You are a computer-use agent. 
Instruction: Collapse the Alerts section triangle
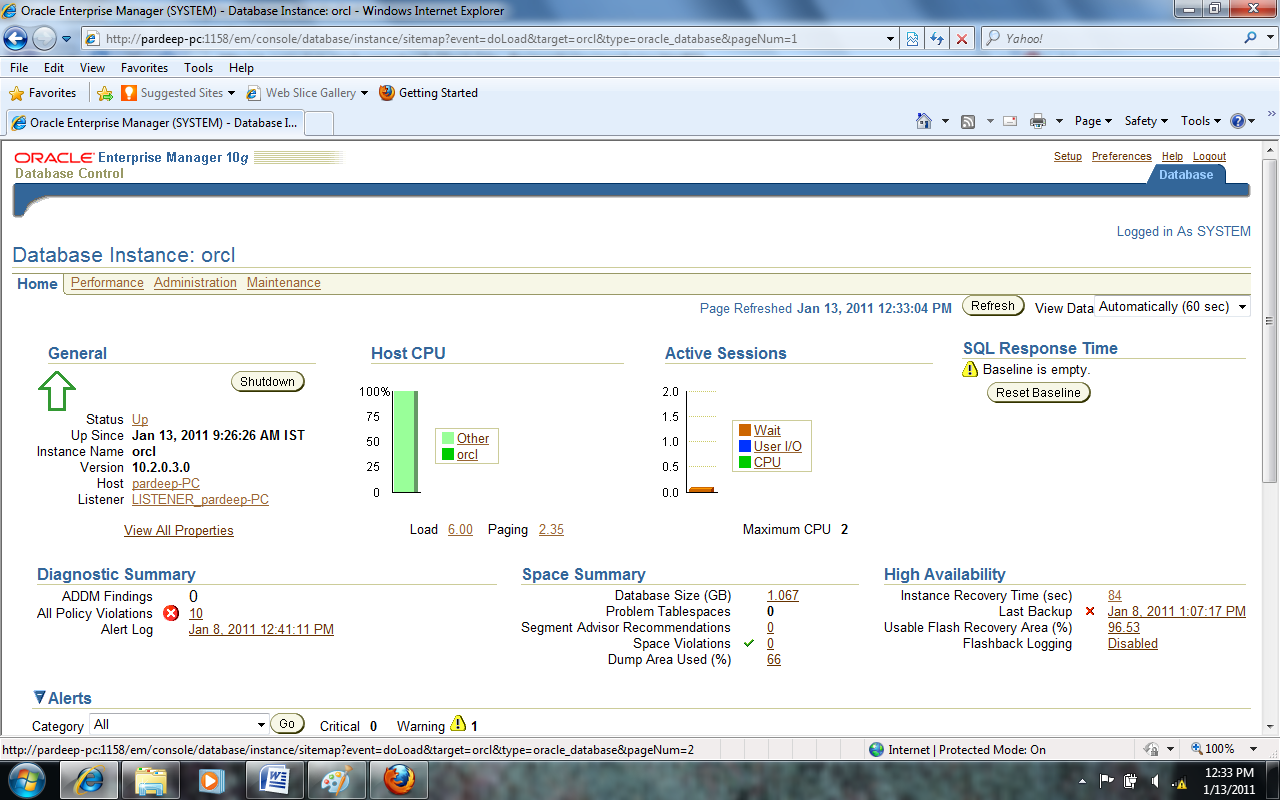(x=39, y=698)
